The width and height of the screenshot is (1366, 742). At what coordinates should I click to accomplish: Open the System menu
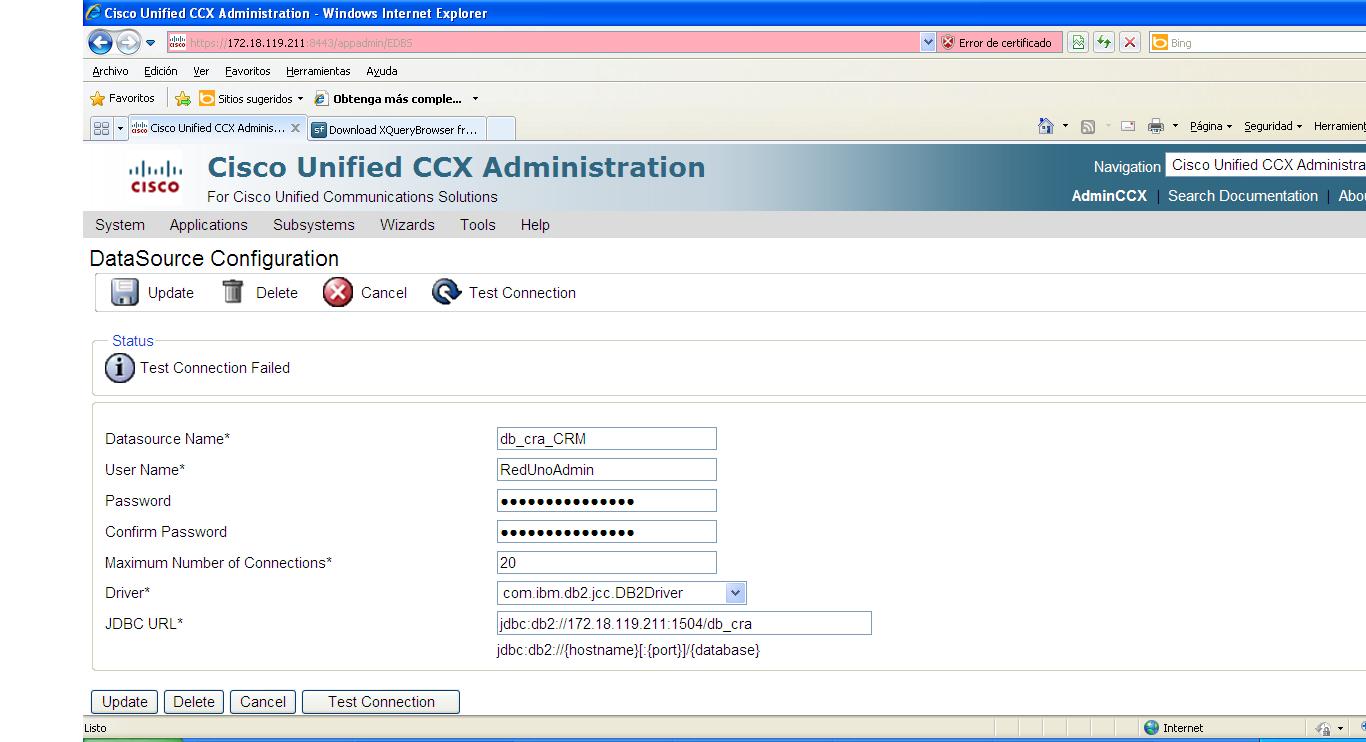[120, 225]
